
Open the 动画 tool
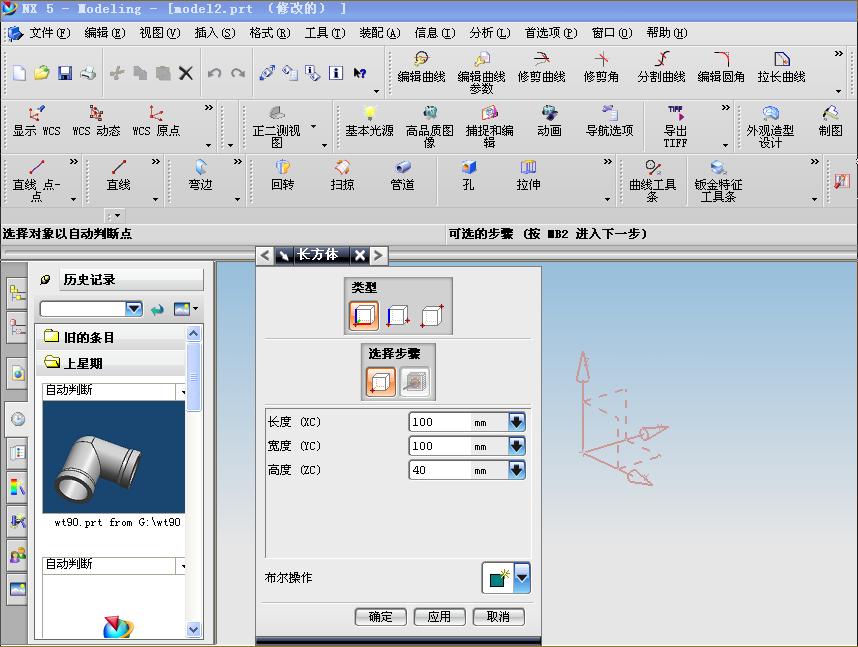tap(549, 121)
